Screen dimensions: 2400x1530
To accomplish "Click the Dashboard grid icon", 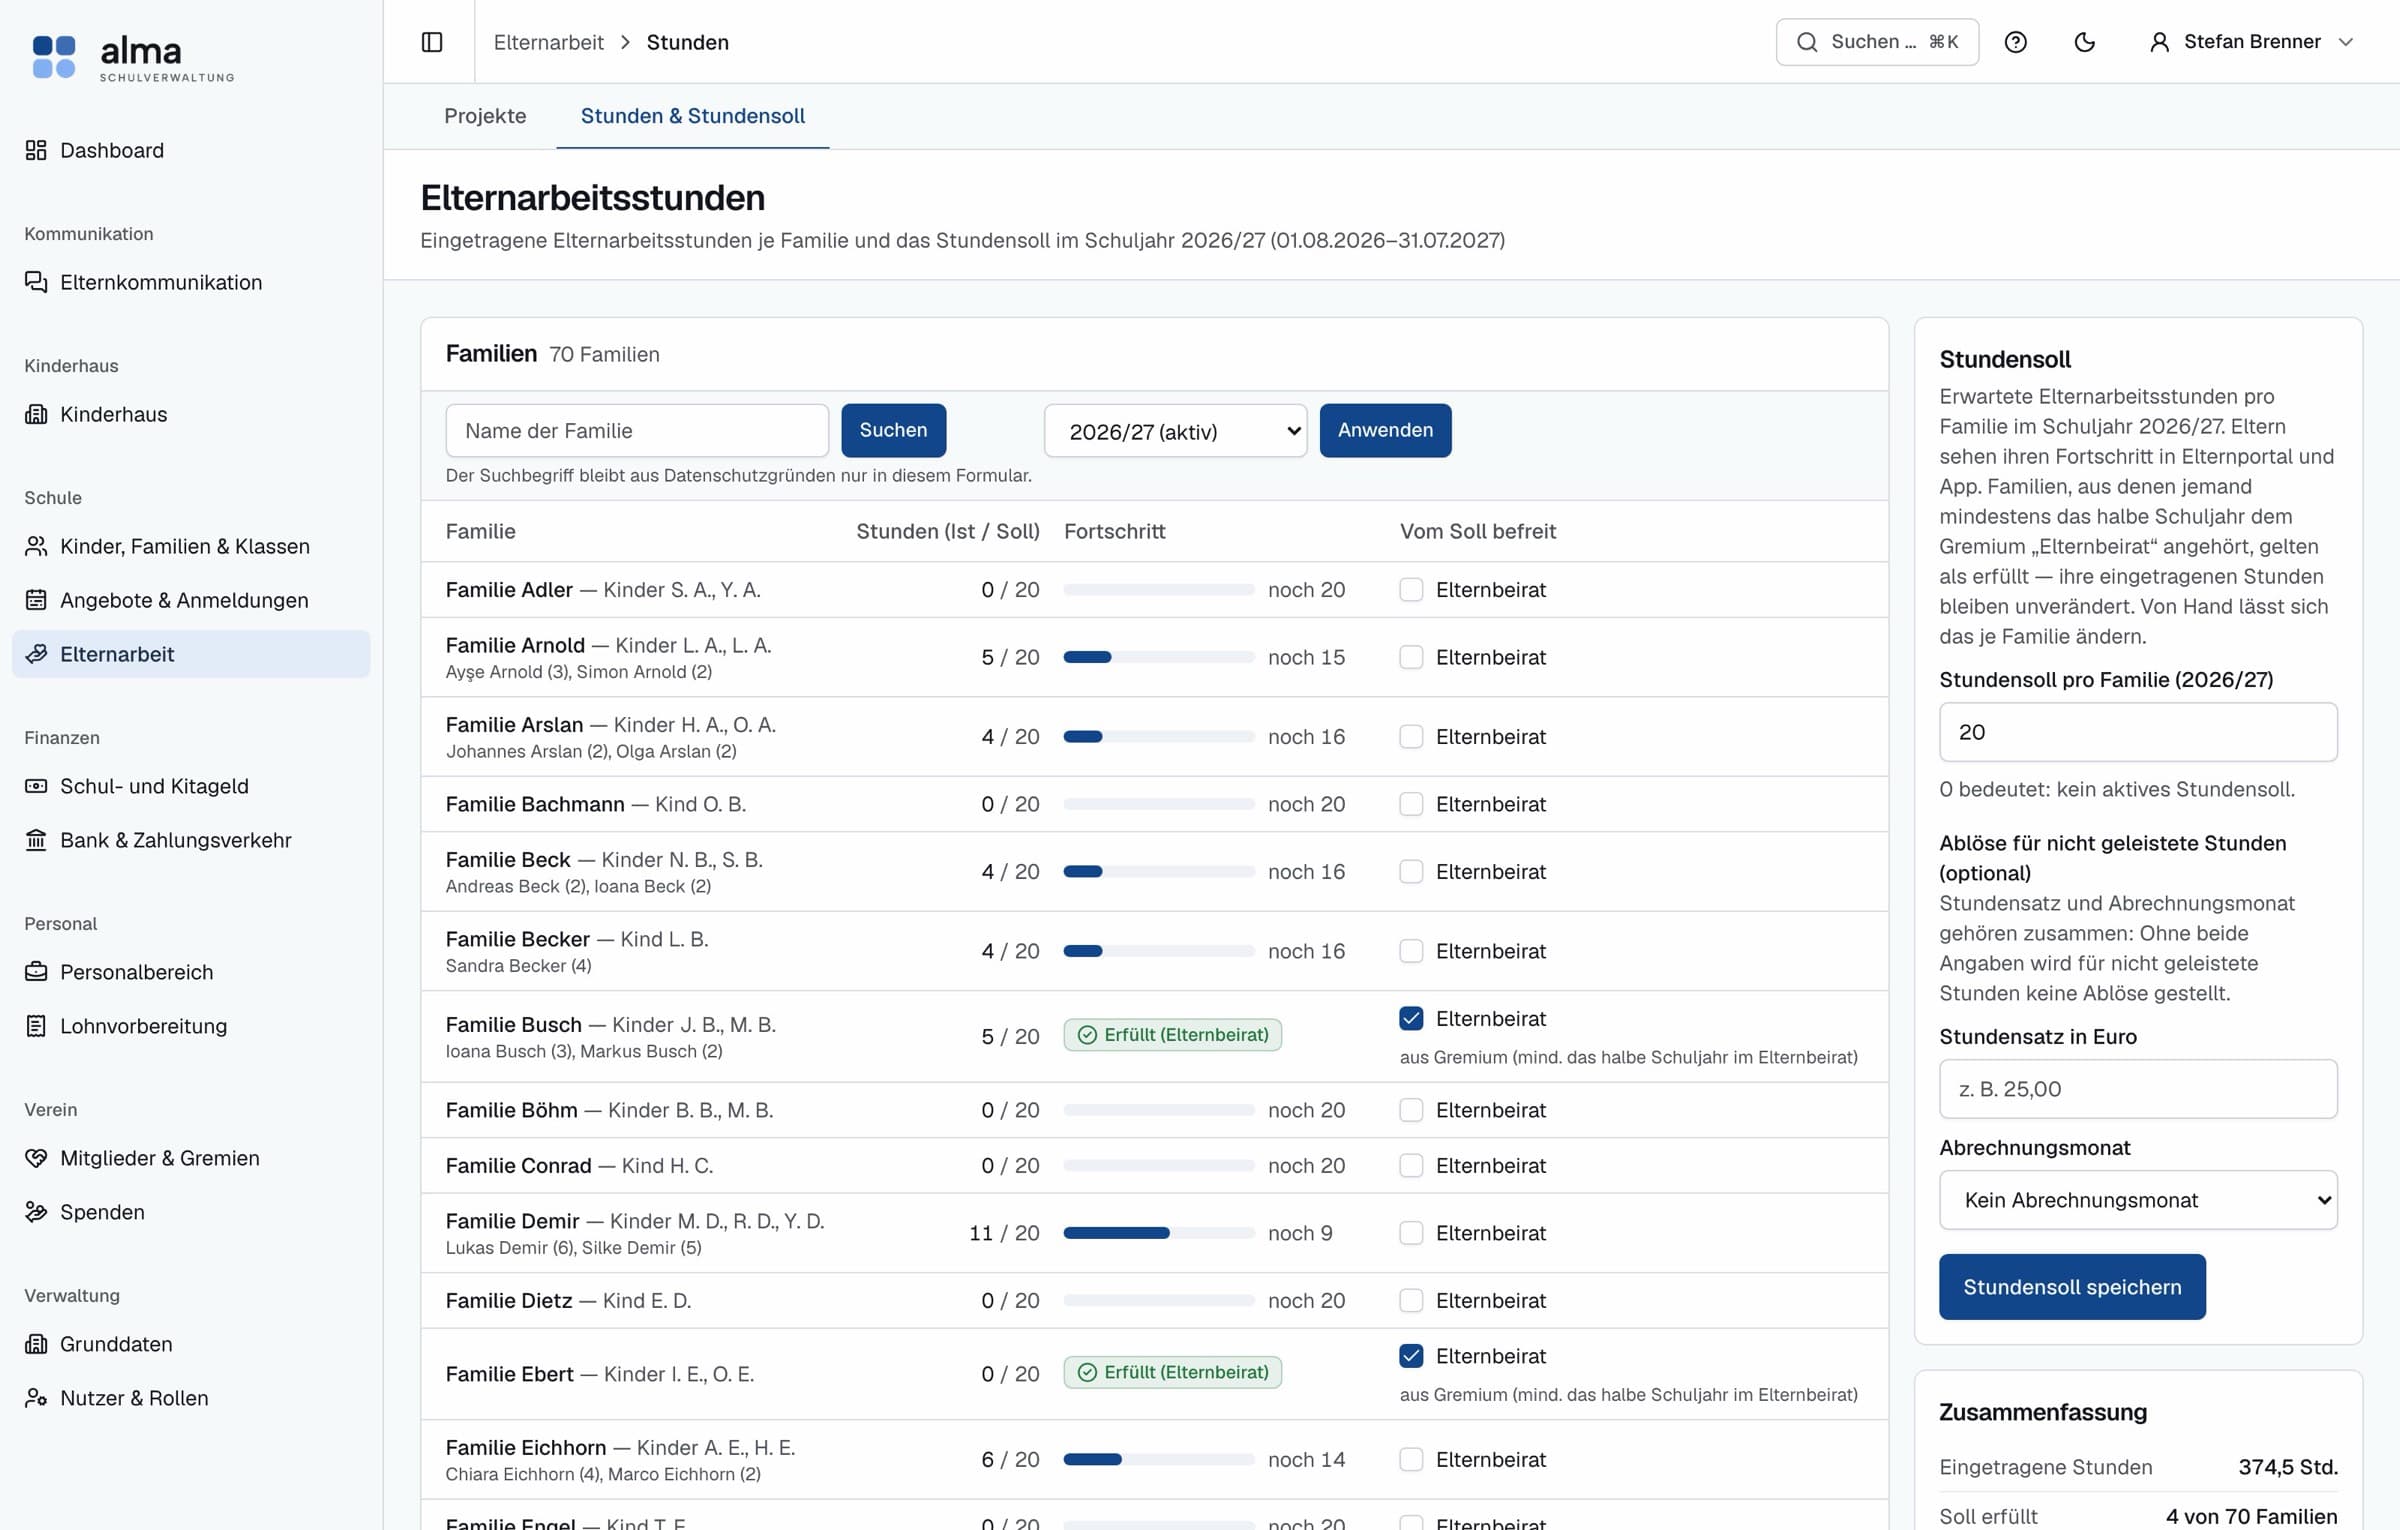I will pyautogui.click(x=36, y=150).
